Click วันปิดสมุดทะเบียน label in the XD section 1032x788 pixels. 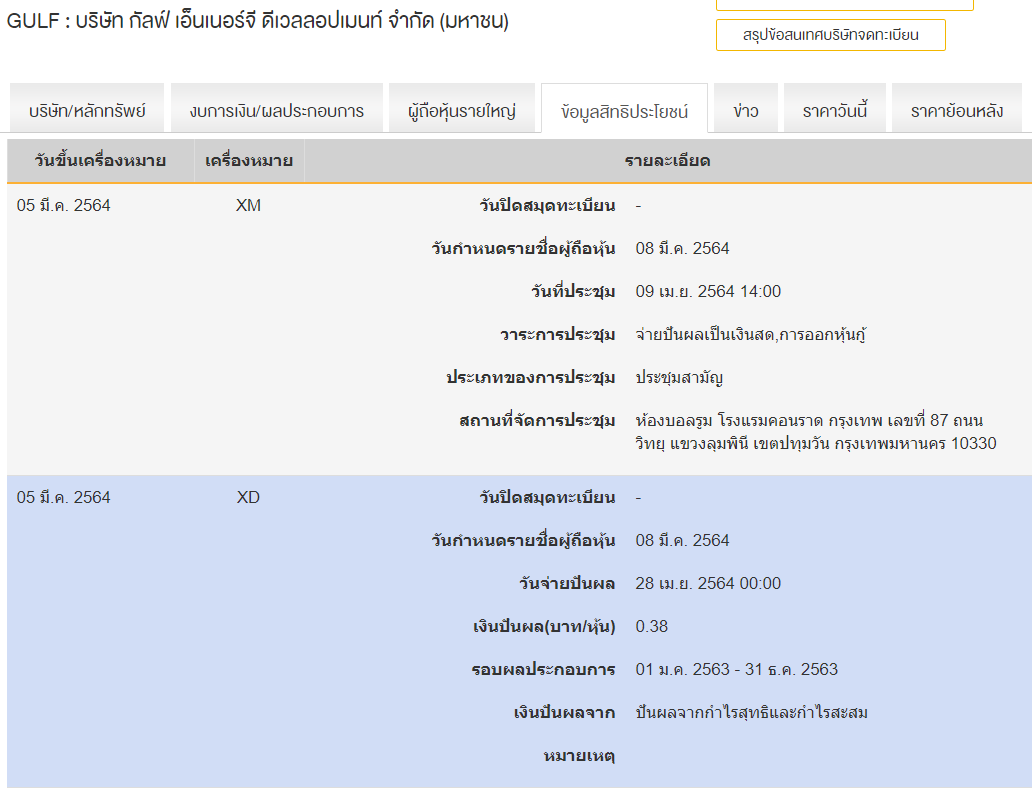tap(548, 497)
